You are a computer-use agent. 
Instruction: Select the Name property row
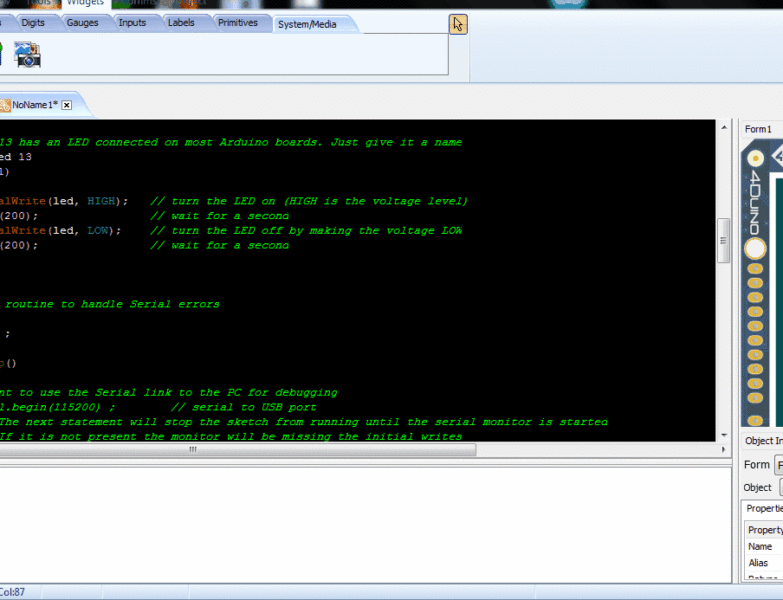[762, 547]
